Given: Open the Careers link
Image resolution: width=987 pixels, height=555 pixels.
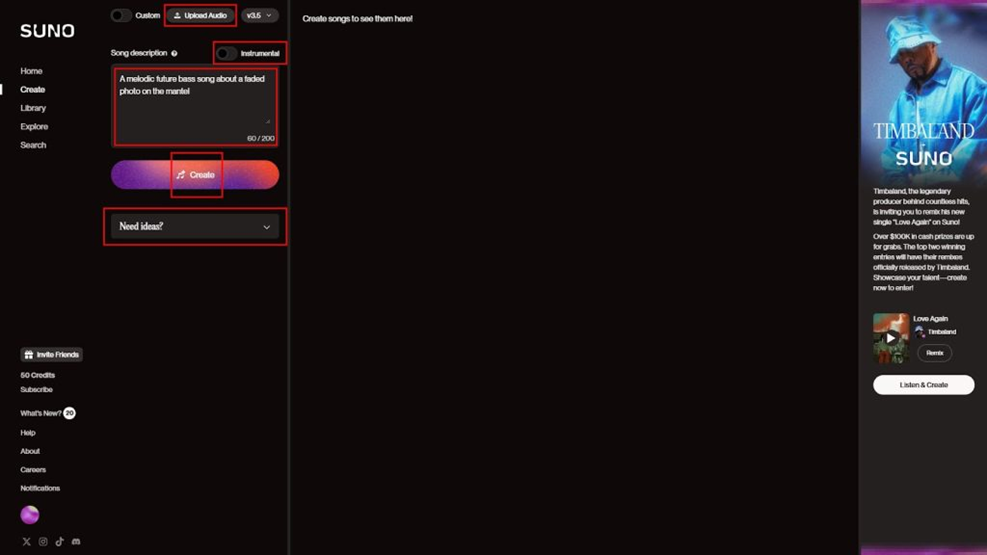Looking at the screenshot, I should pyautogui.click(x=33, y=469).
